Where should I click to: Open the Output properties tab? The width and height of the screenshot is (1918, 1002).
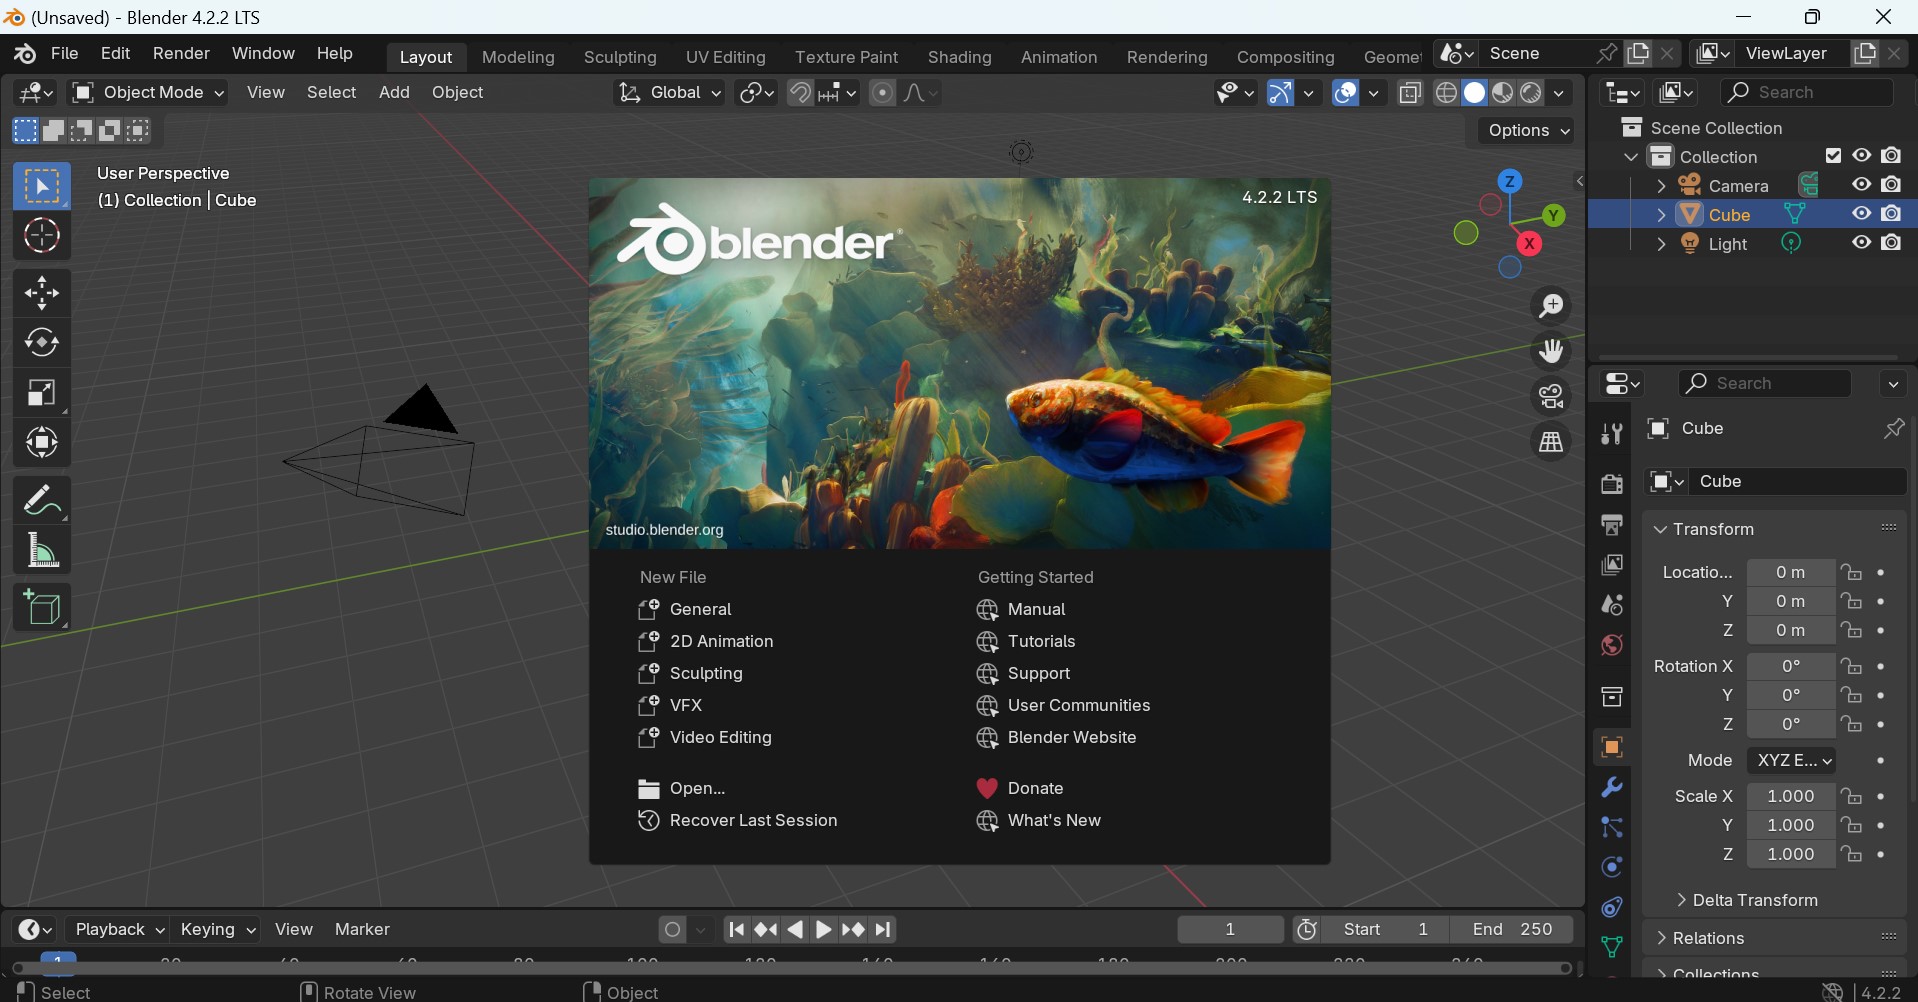[x=1612, y=526]
